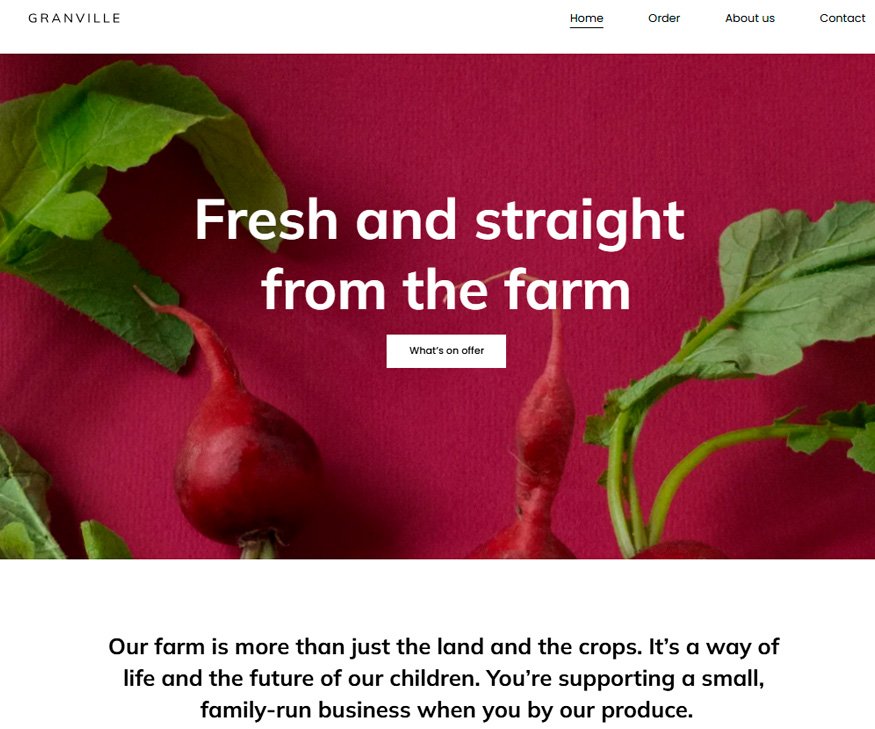The image size is (875, 729).
Task: Click the 'Our farm is more than' text line
Action: (444, 647)
